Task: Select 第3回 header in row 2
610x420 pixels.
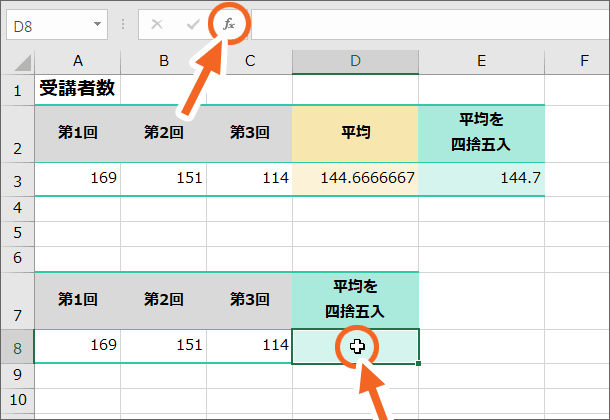Action: pos(250,134)
